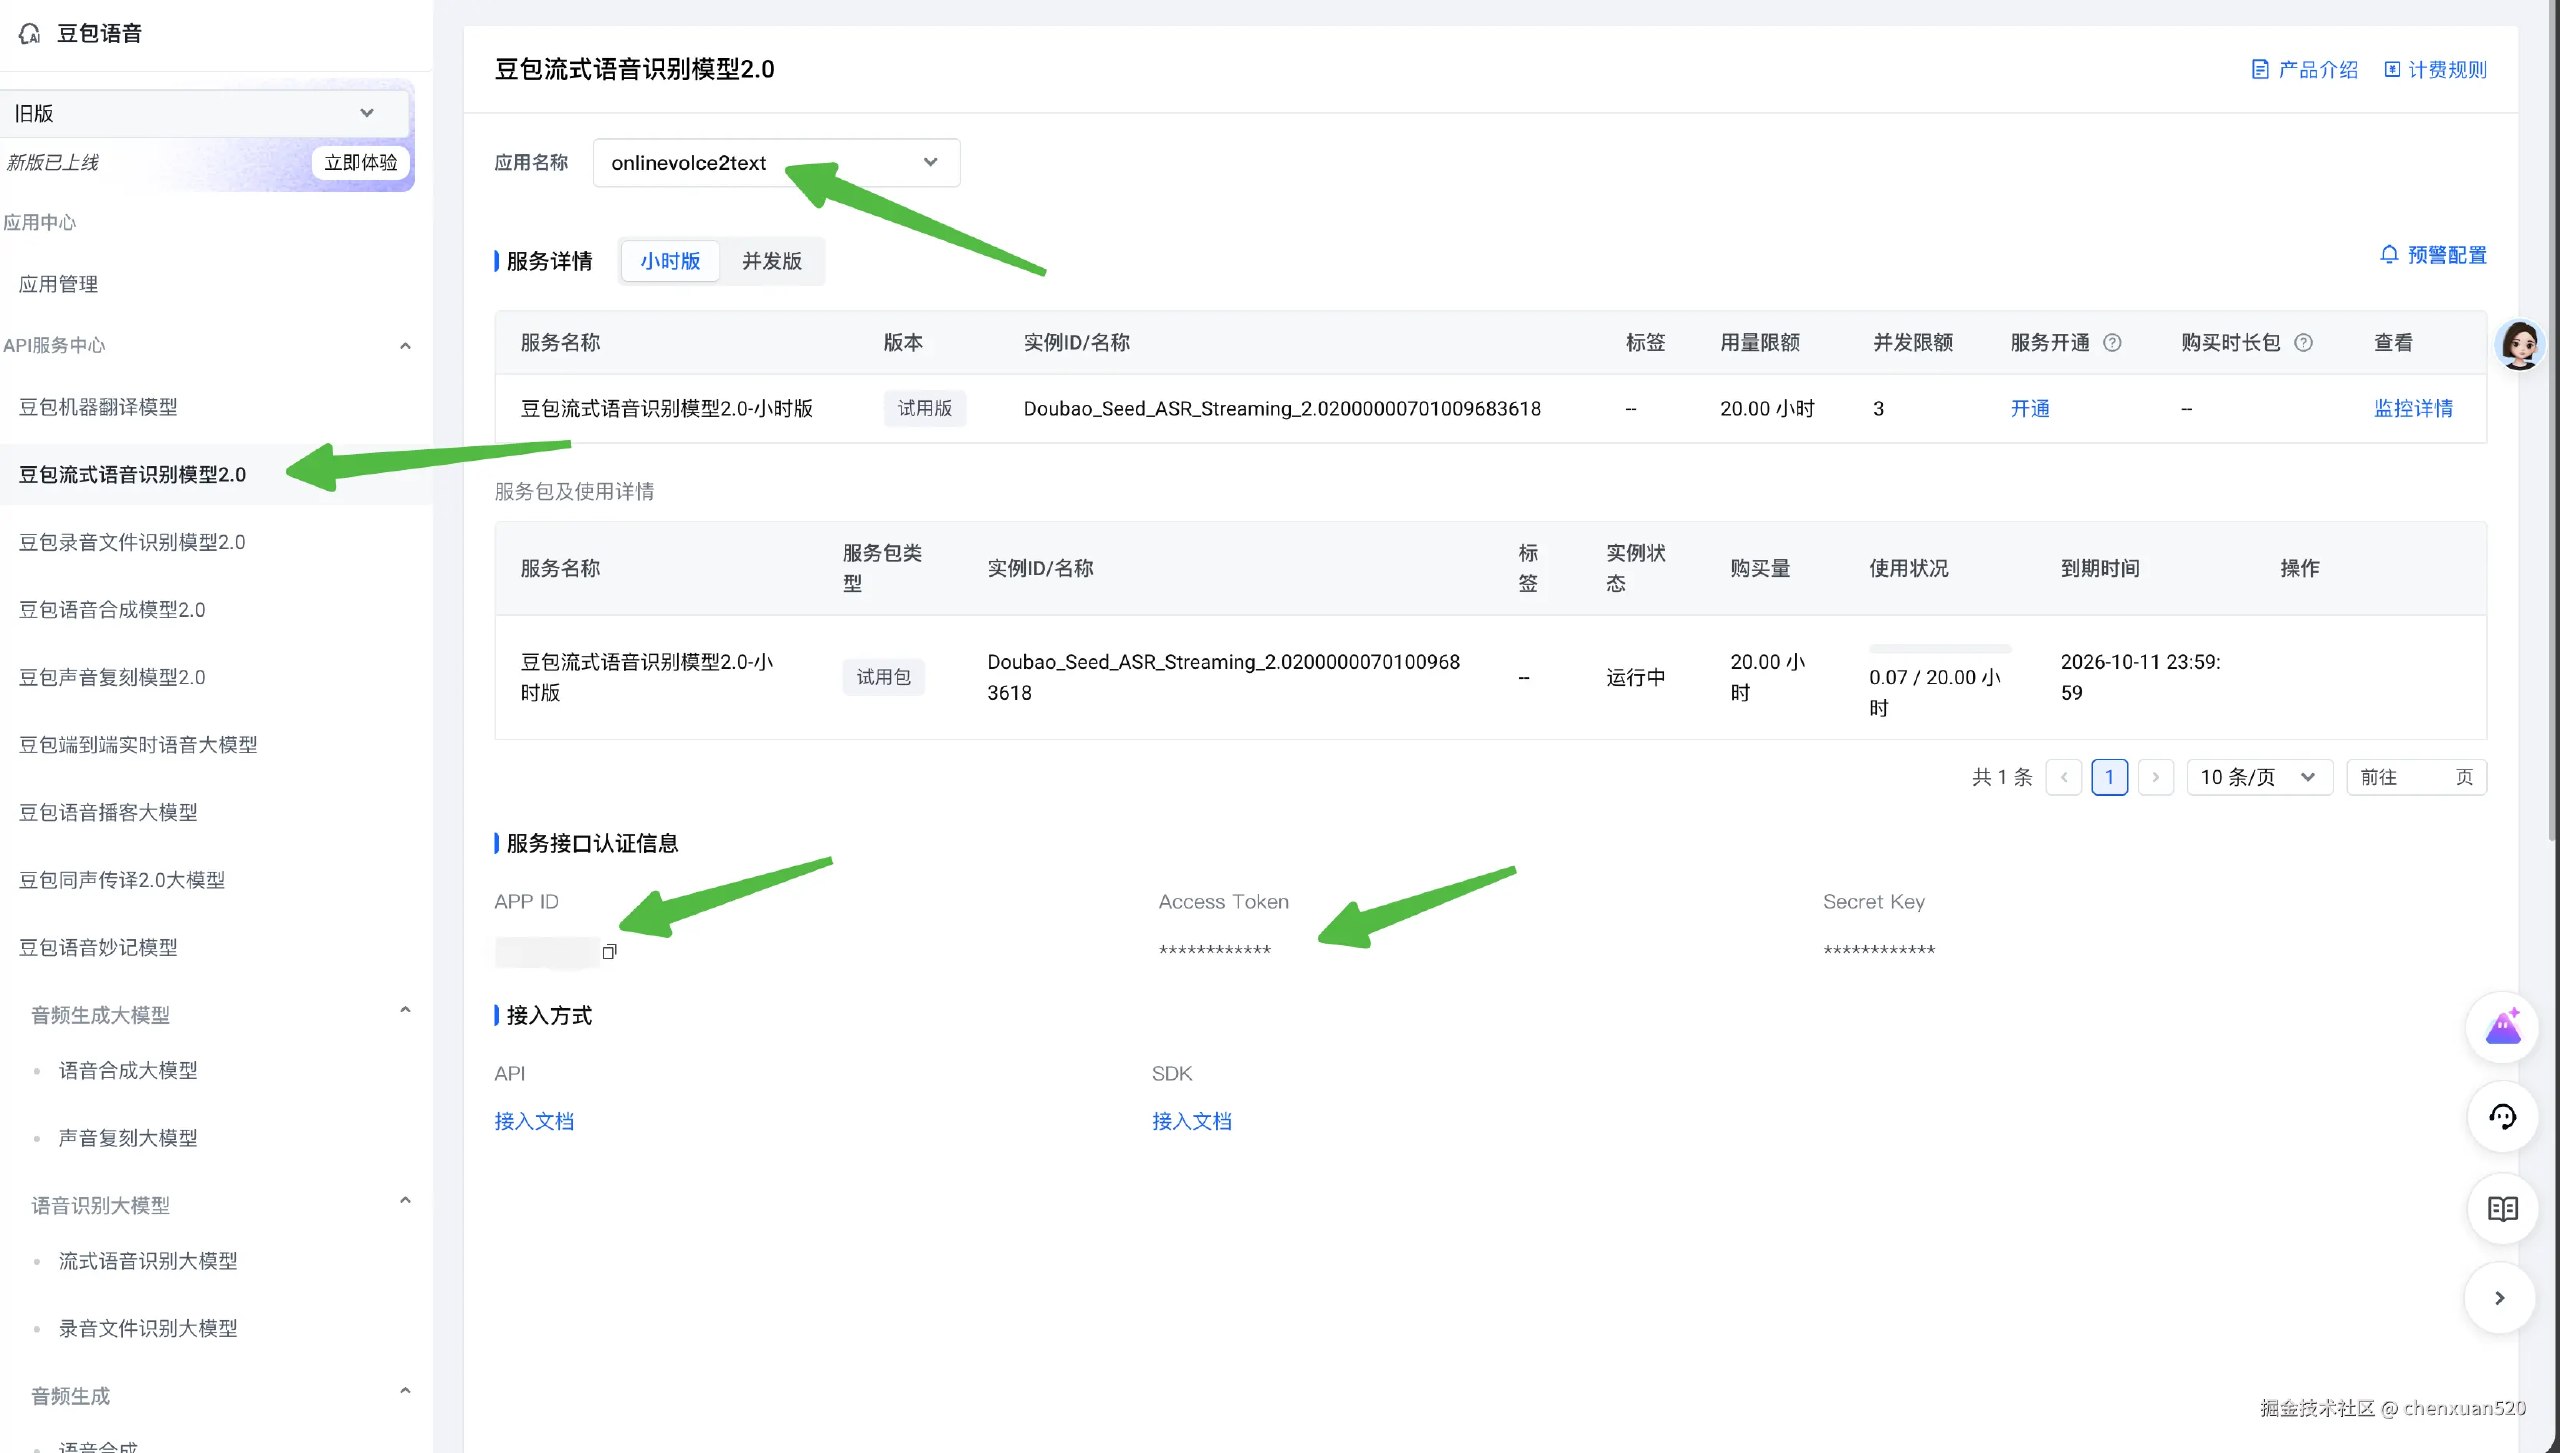This screenshot has width=2560, height=1453.
Task: Copy the APP ID value
Action: 609,951
